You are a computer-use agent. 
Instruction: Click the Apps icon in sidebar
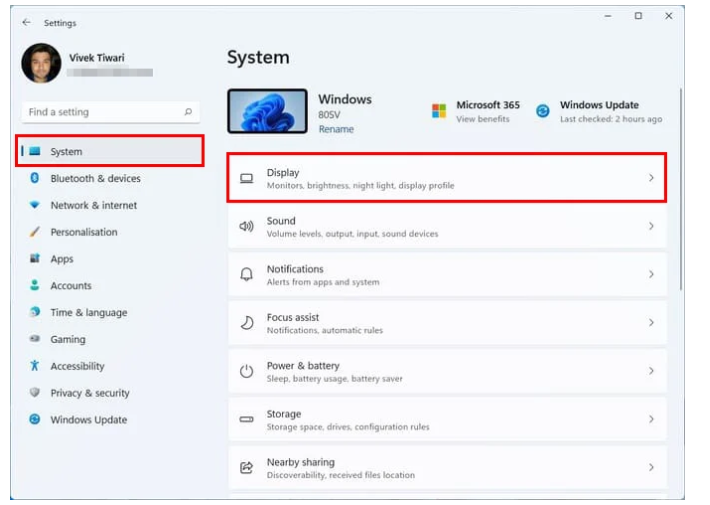coord(34,258)
